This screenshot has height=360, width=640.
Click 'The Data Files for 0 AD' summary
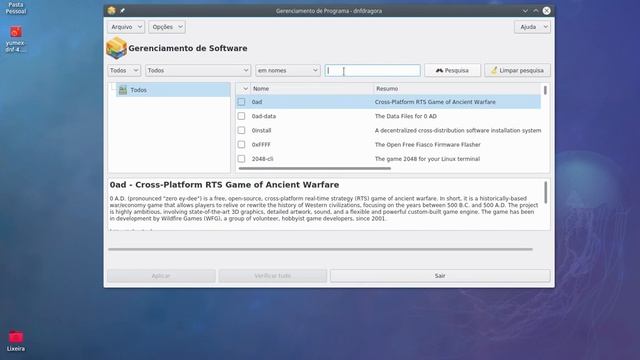pos(406,116)
